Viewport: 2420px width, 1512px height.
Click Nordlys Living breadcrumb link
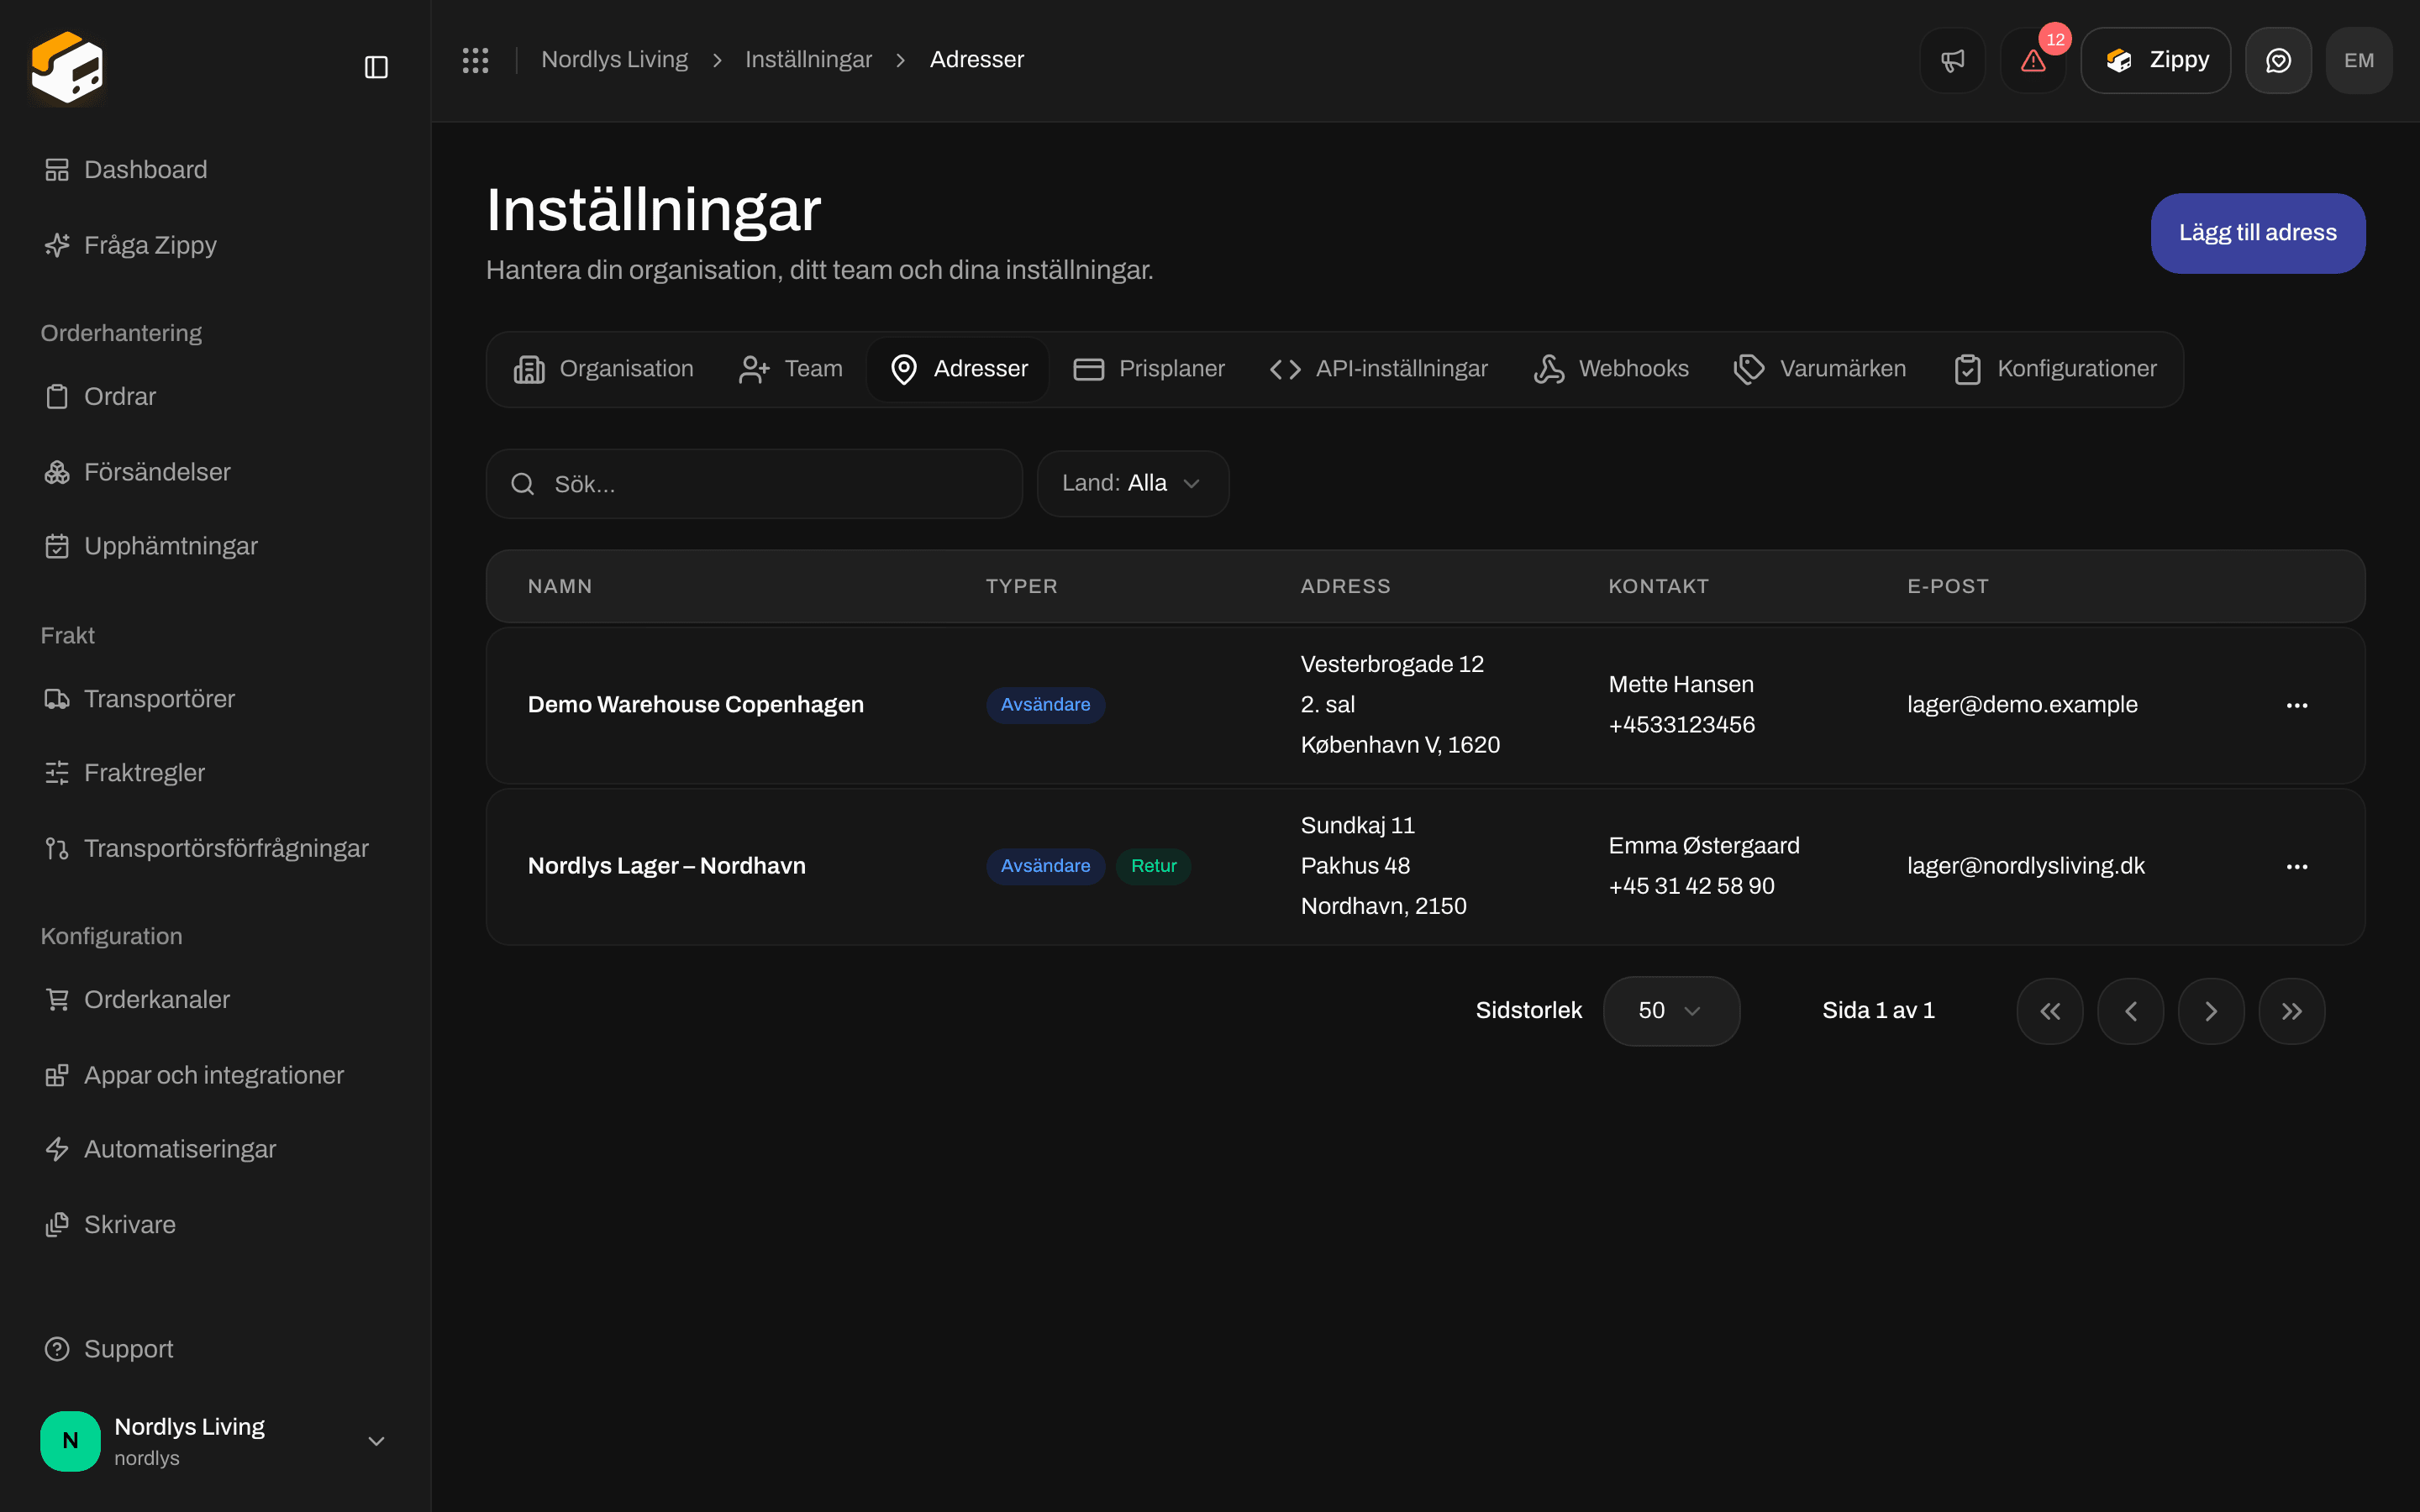click(614, 60)
